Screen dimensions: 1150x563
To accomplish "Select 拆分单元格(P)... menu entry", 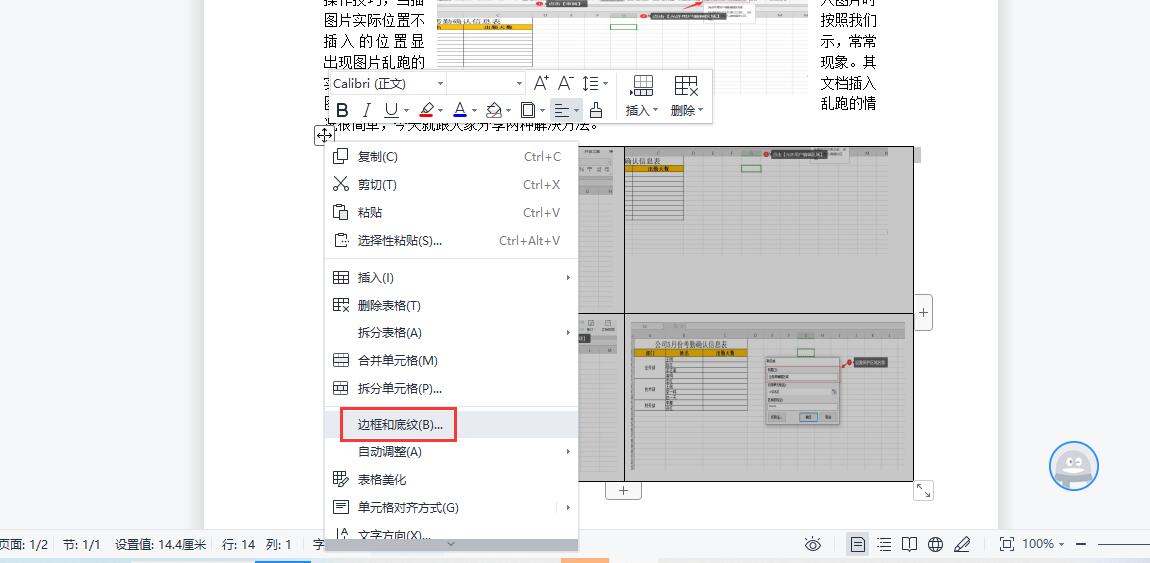I will (451, 389).
